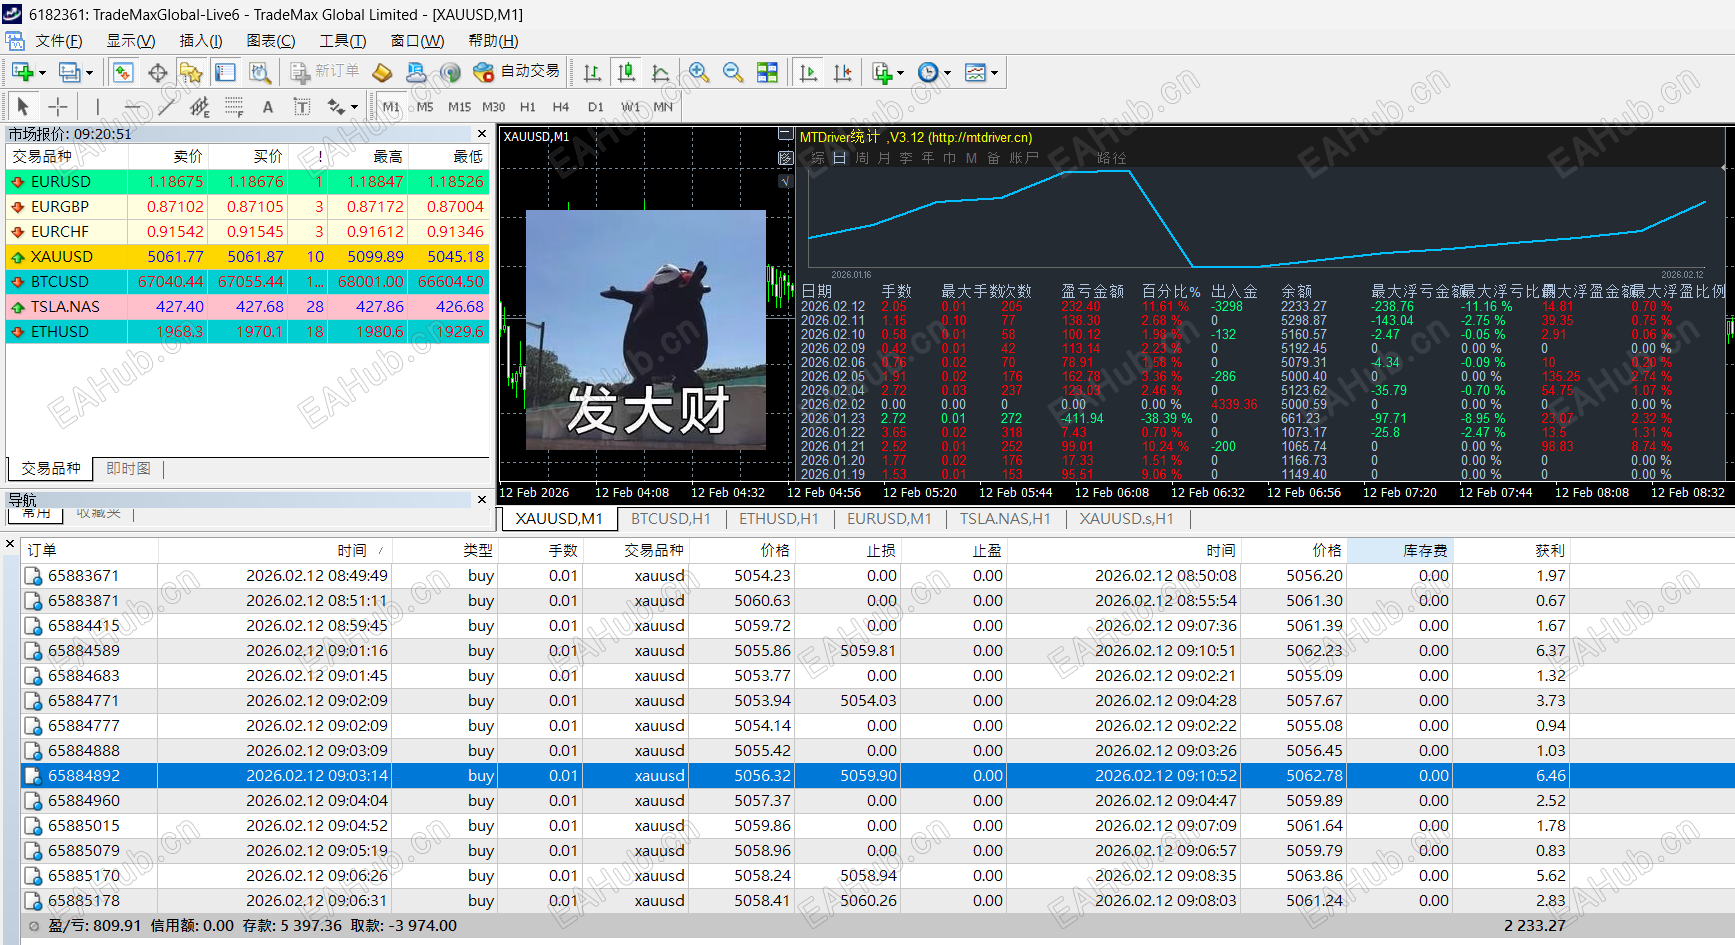Viewport: 1735px width, 945px height.
Task: Zoom in on the chart
Action: tap(699, 72)
